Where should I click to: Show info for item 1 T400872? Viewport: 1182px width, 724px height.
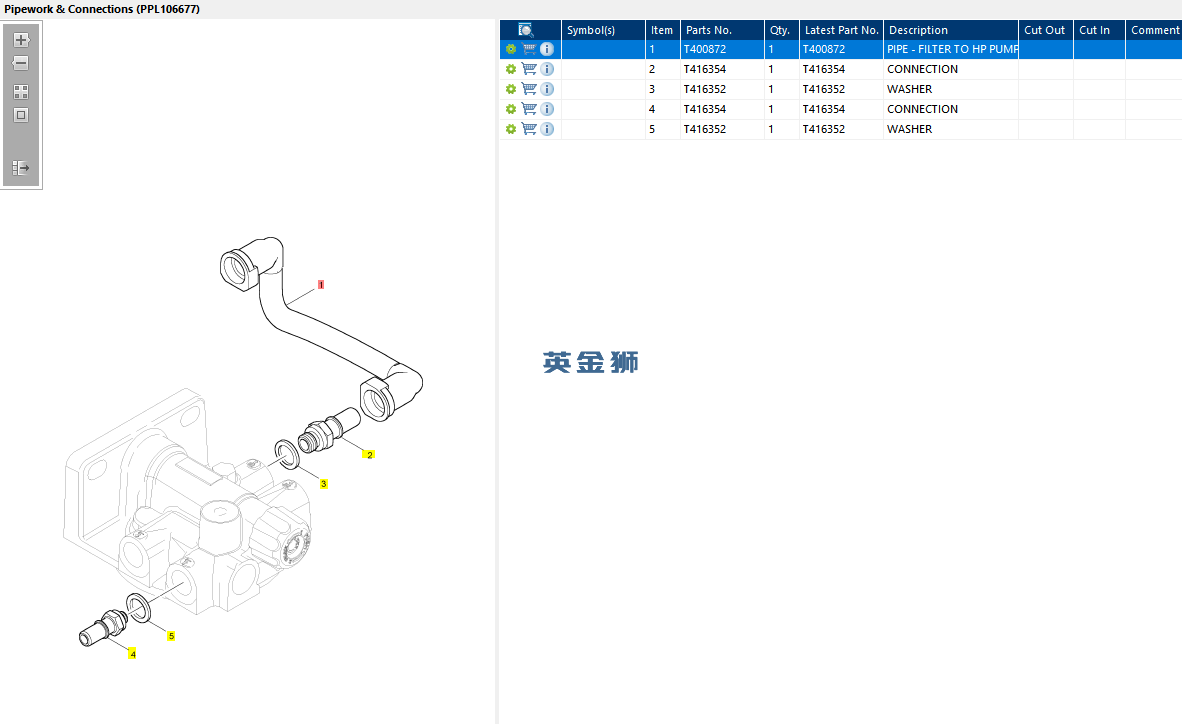pos(547,49)
